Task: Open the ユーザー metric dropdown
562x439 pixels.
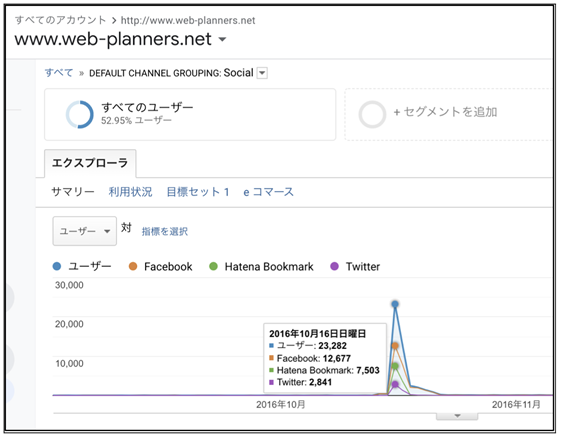Action: click(x=85, y=231)
